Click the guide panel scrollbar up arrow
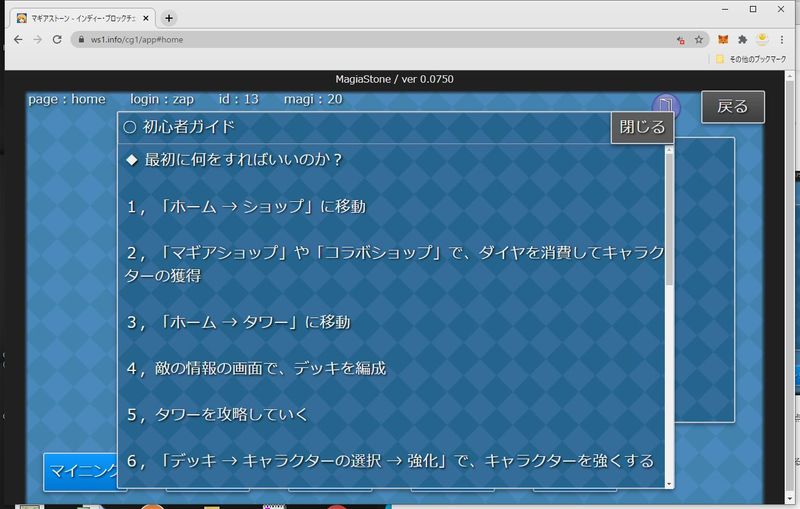Image resolution: width=800 pixels, height=509 pixels. (x=669, y=150)
